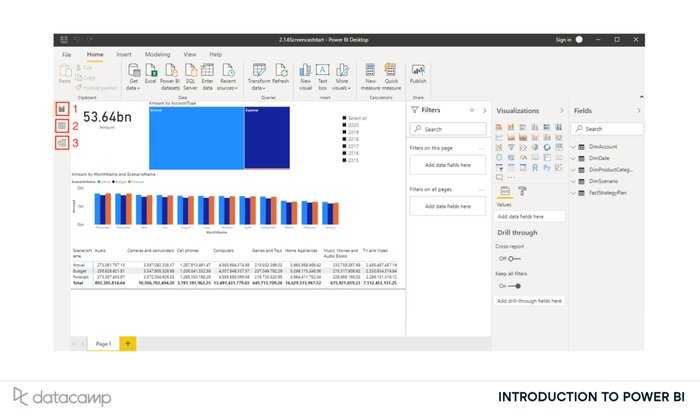Image resolution: width=700 pixels, height=417 pixels.
Task: Turn off Keep all filters
Action: click(x=514, y=286)
